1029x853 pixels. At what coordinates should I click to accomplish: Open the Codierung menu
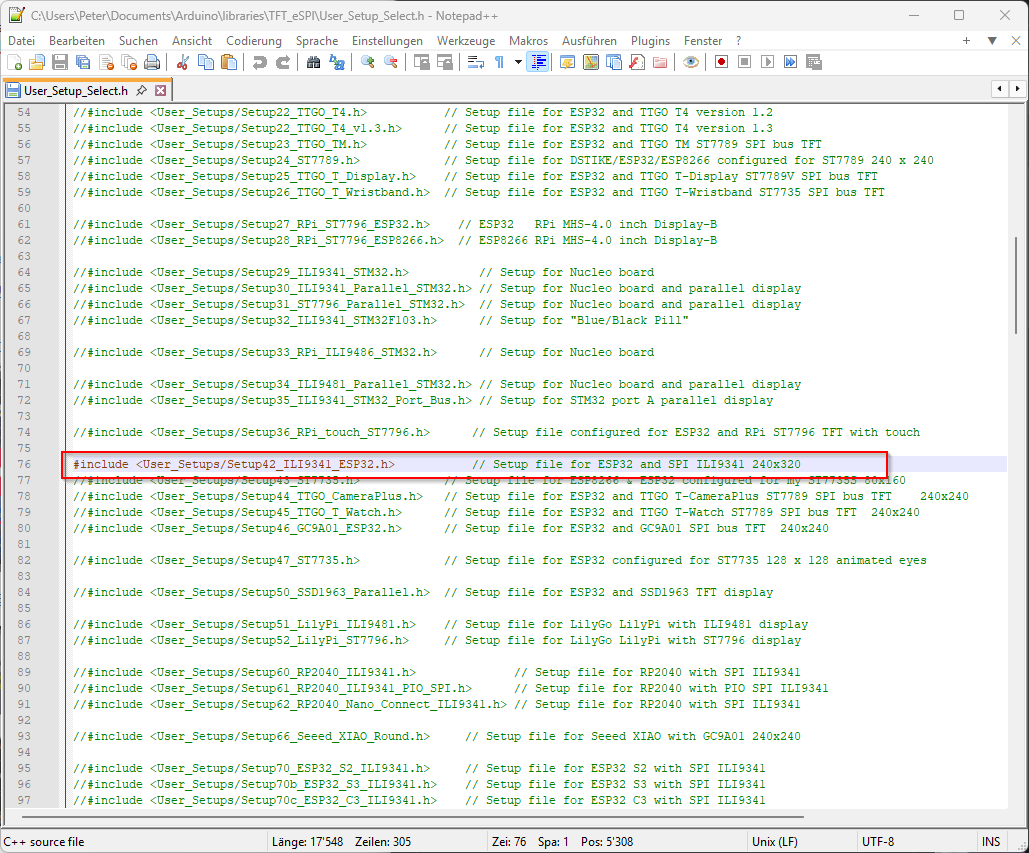click(x=254, y=41)
